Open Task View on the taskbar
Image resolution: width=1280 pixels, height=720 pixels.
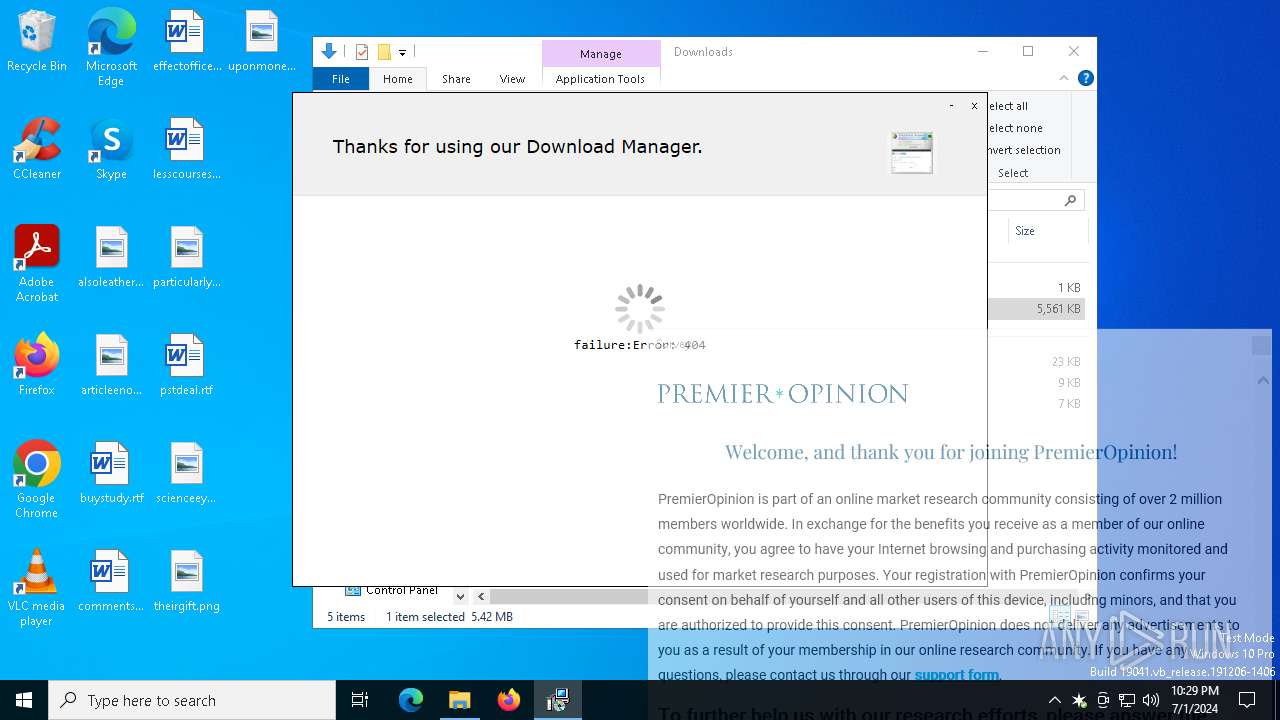point(360,700)
